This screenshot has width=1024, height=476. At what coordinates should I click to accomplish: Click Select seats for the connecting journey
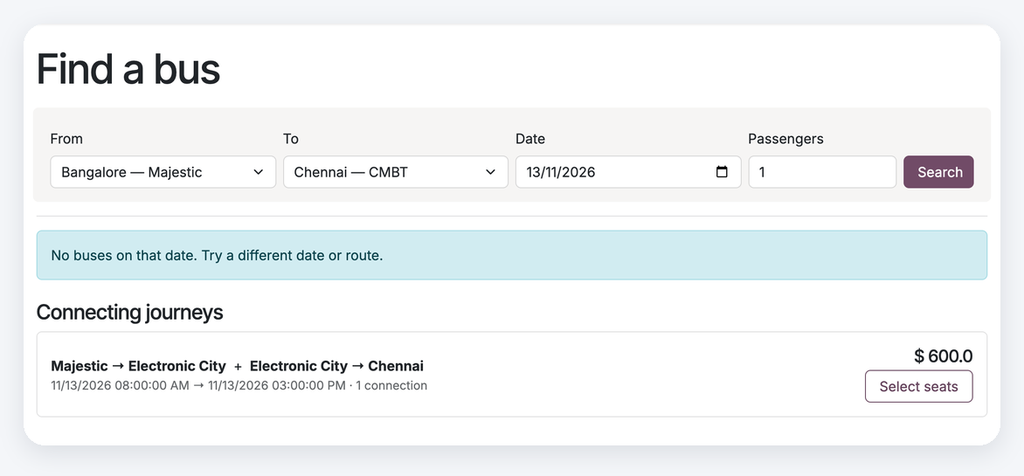(x=918, y=387)
